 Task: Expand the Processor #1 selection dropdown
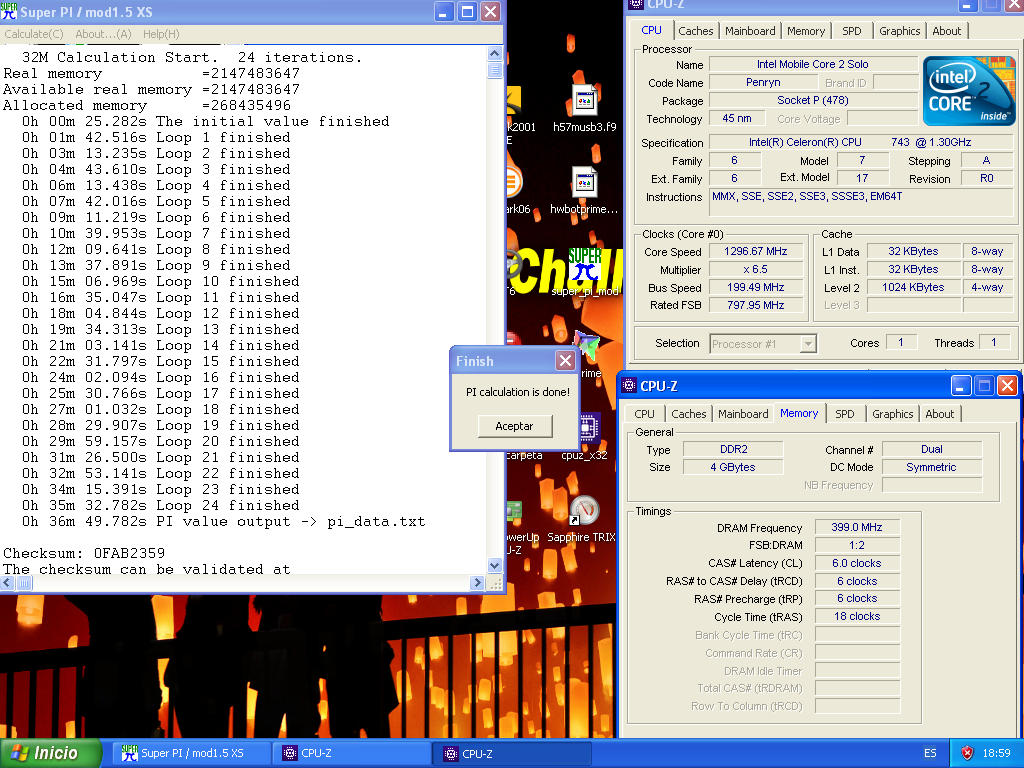pyautogui.click(x=808, y=344)
